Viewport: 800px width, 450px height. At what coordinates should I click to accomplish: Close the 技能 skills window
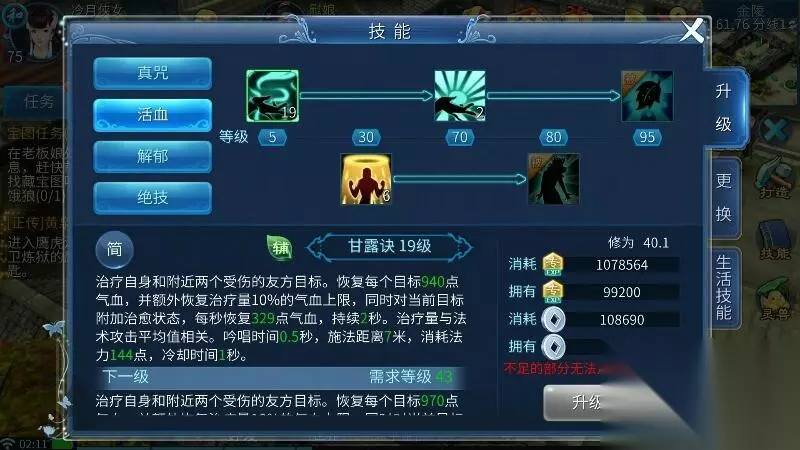click(x=692, y=31)
